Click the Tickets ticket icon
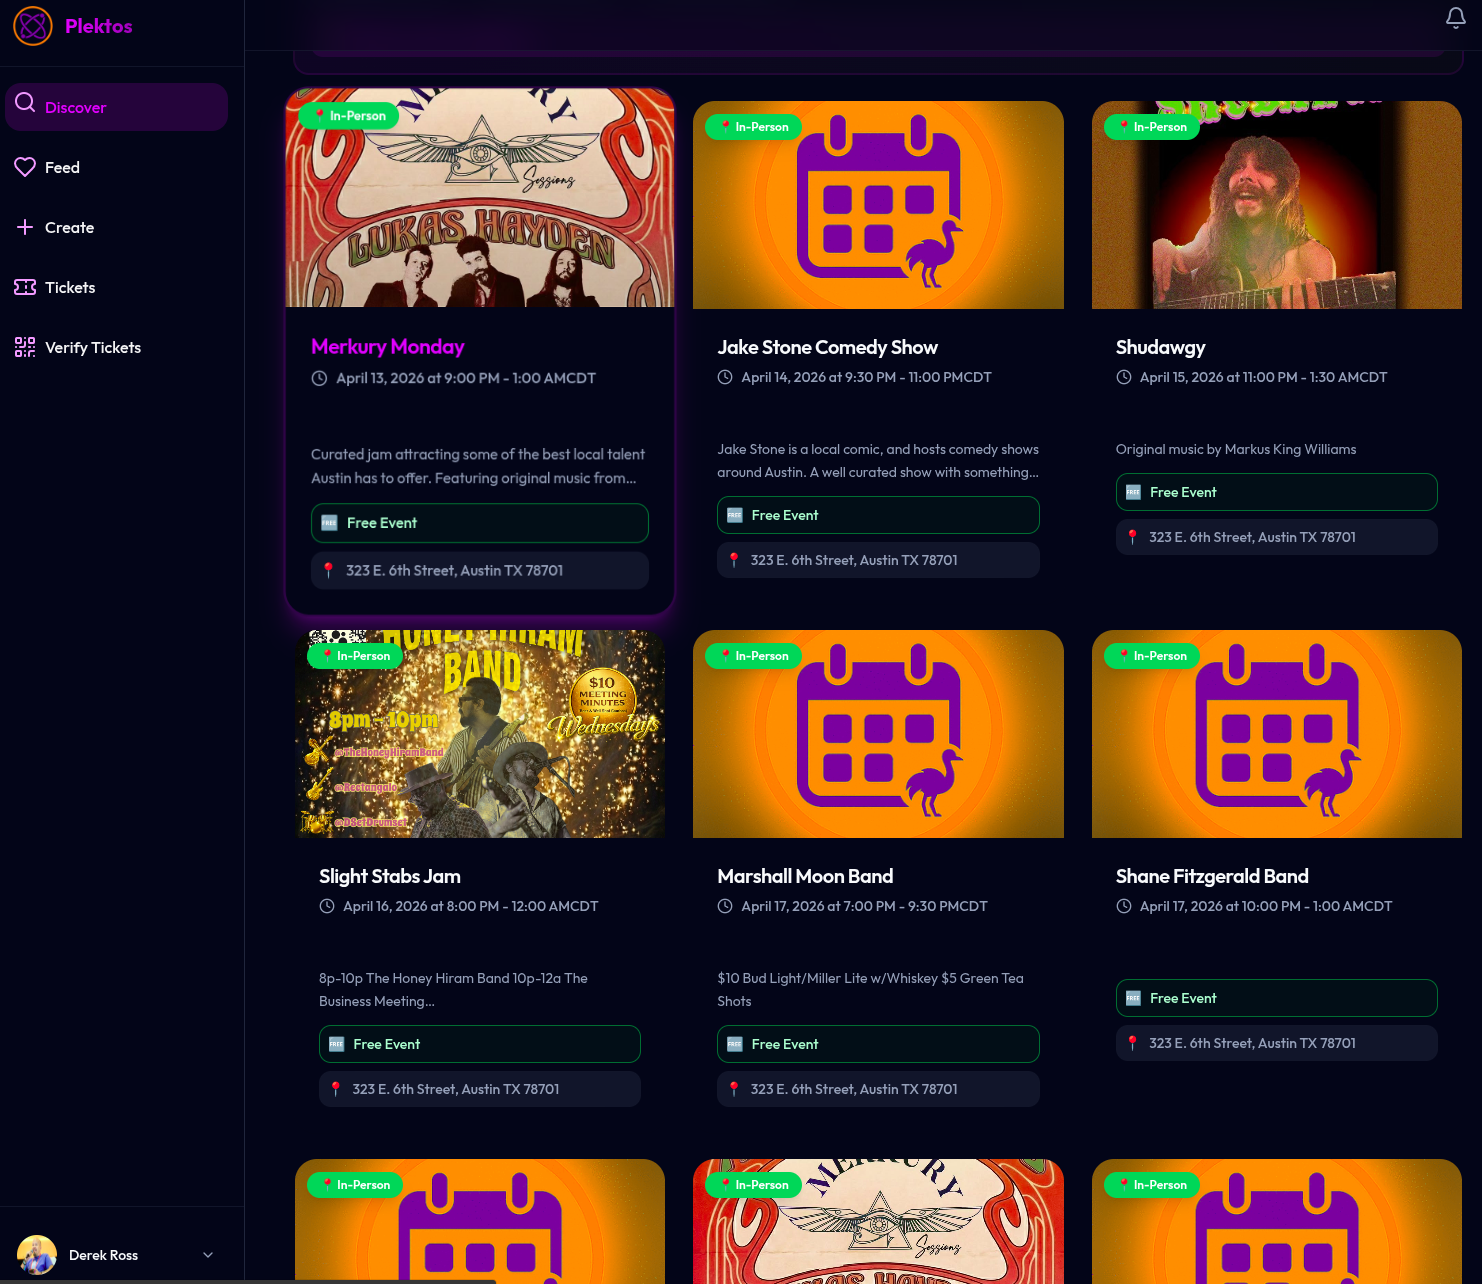 point(25,287)
